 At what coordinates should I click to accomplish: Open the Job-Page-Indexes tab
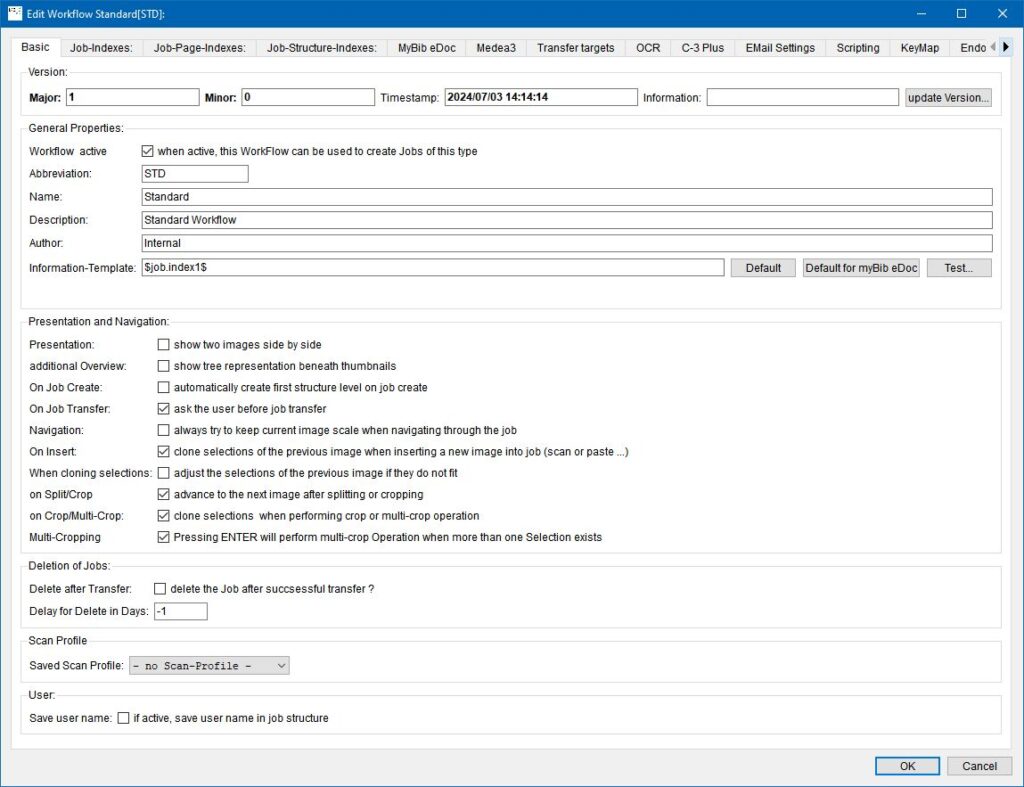200,48
